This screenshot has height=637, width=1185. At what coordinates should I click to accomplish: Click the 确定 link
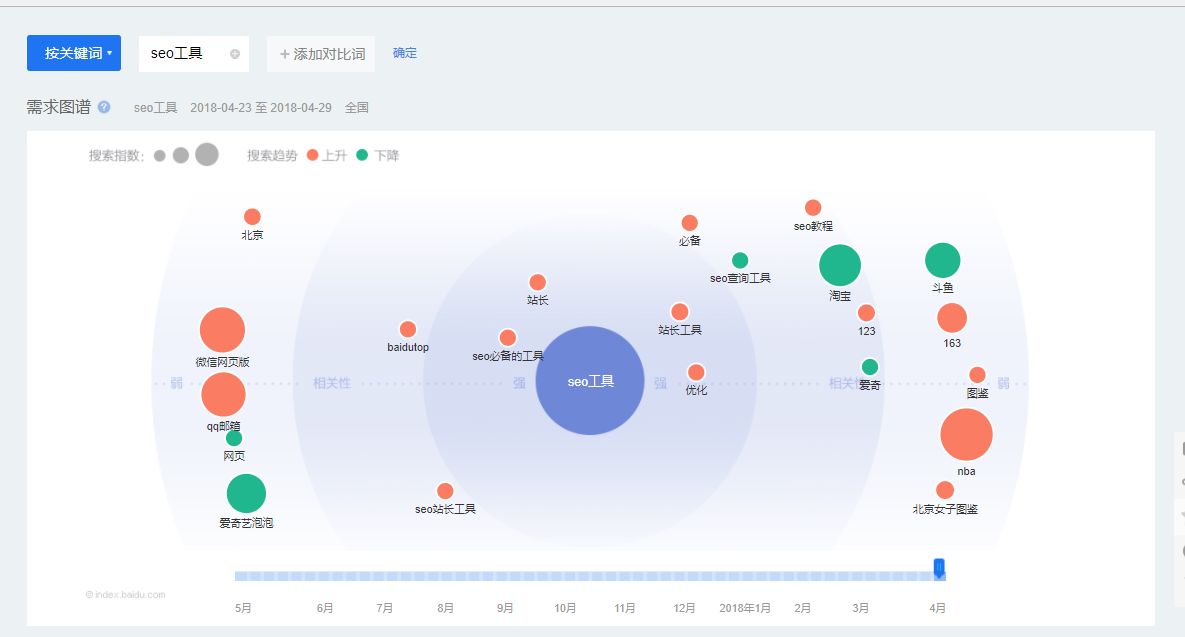coord(405,53)
